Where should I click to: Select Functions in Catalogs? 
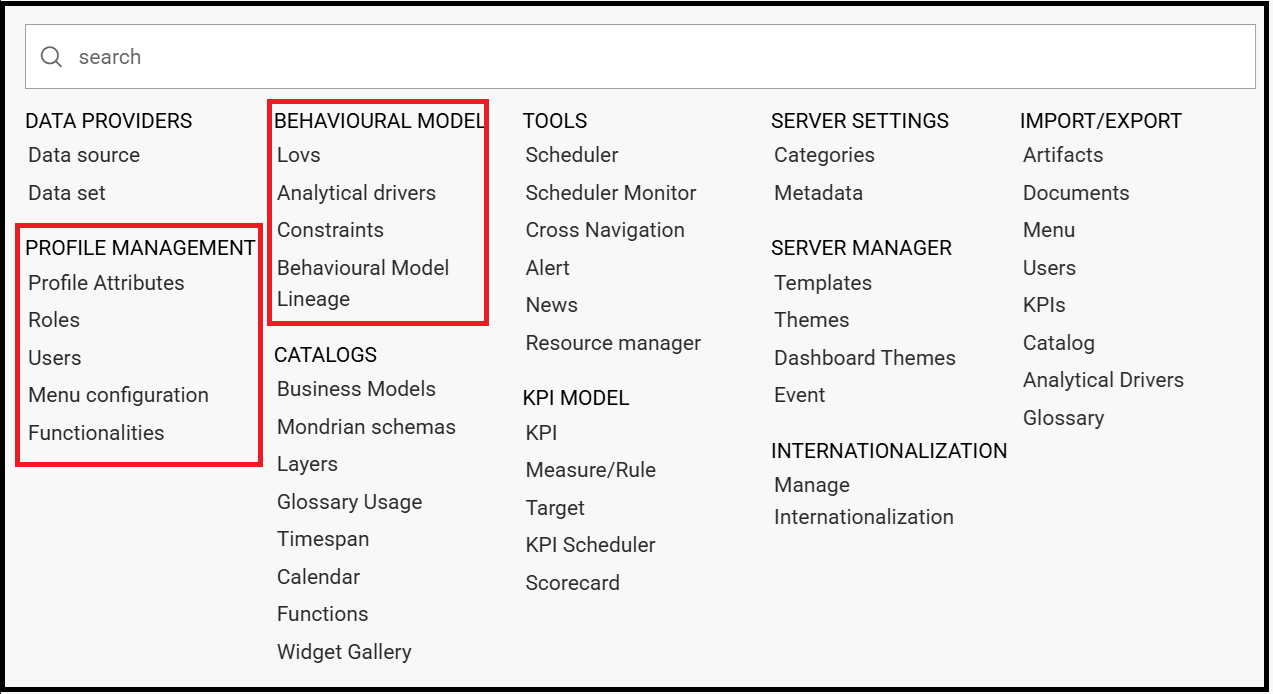coord(323,614)
